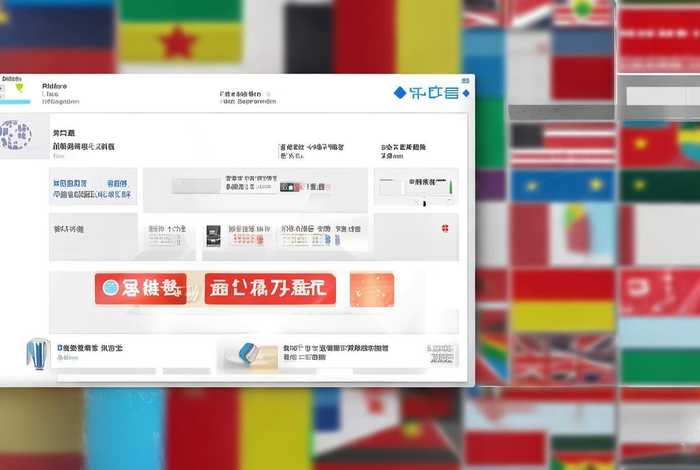The width and height of the screenshot is (700, 470).
Task: Click the small red flower icon on the right card
Action: point(445,229)
